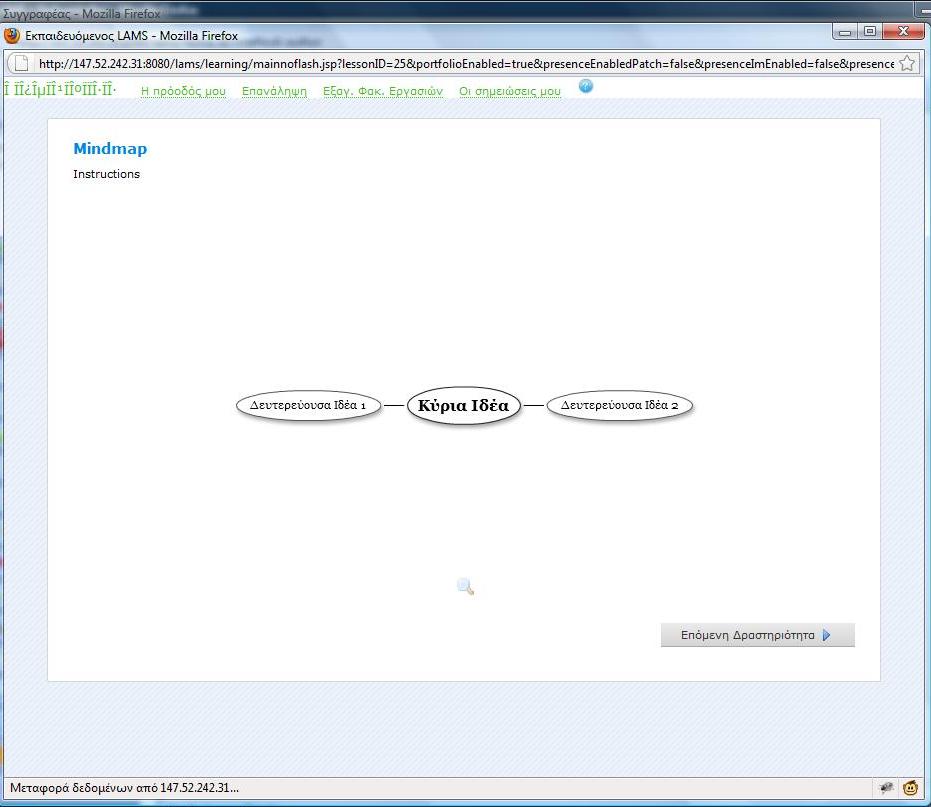Viewport: 931px width, 807px height.
Task: Bookmark page with the star icon
Action: [x=907, y=64]
